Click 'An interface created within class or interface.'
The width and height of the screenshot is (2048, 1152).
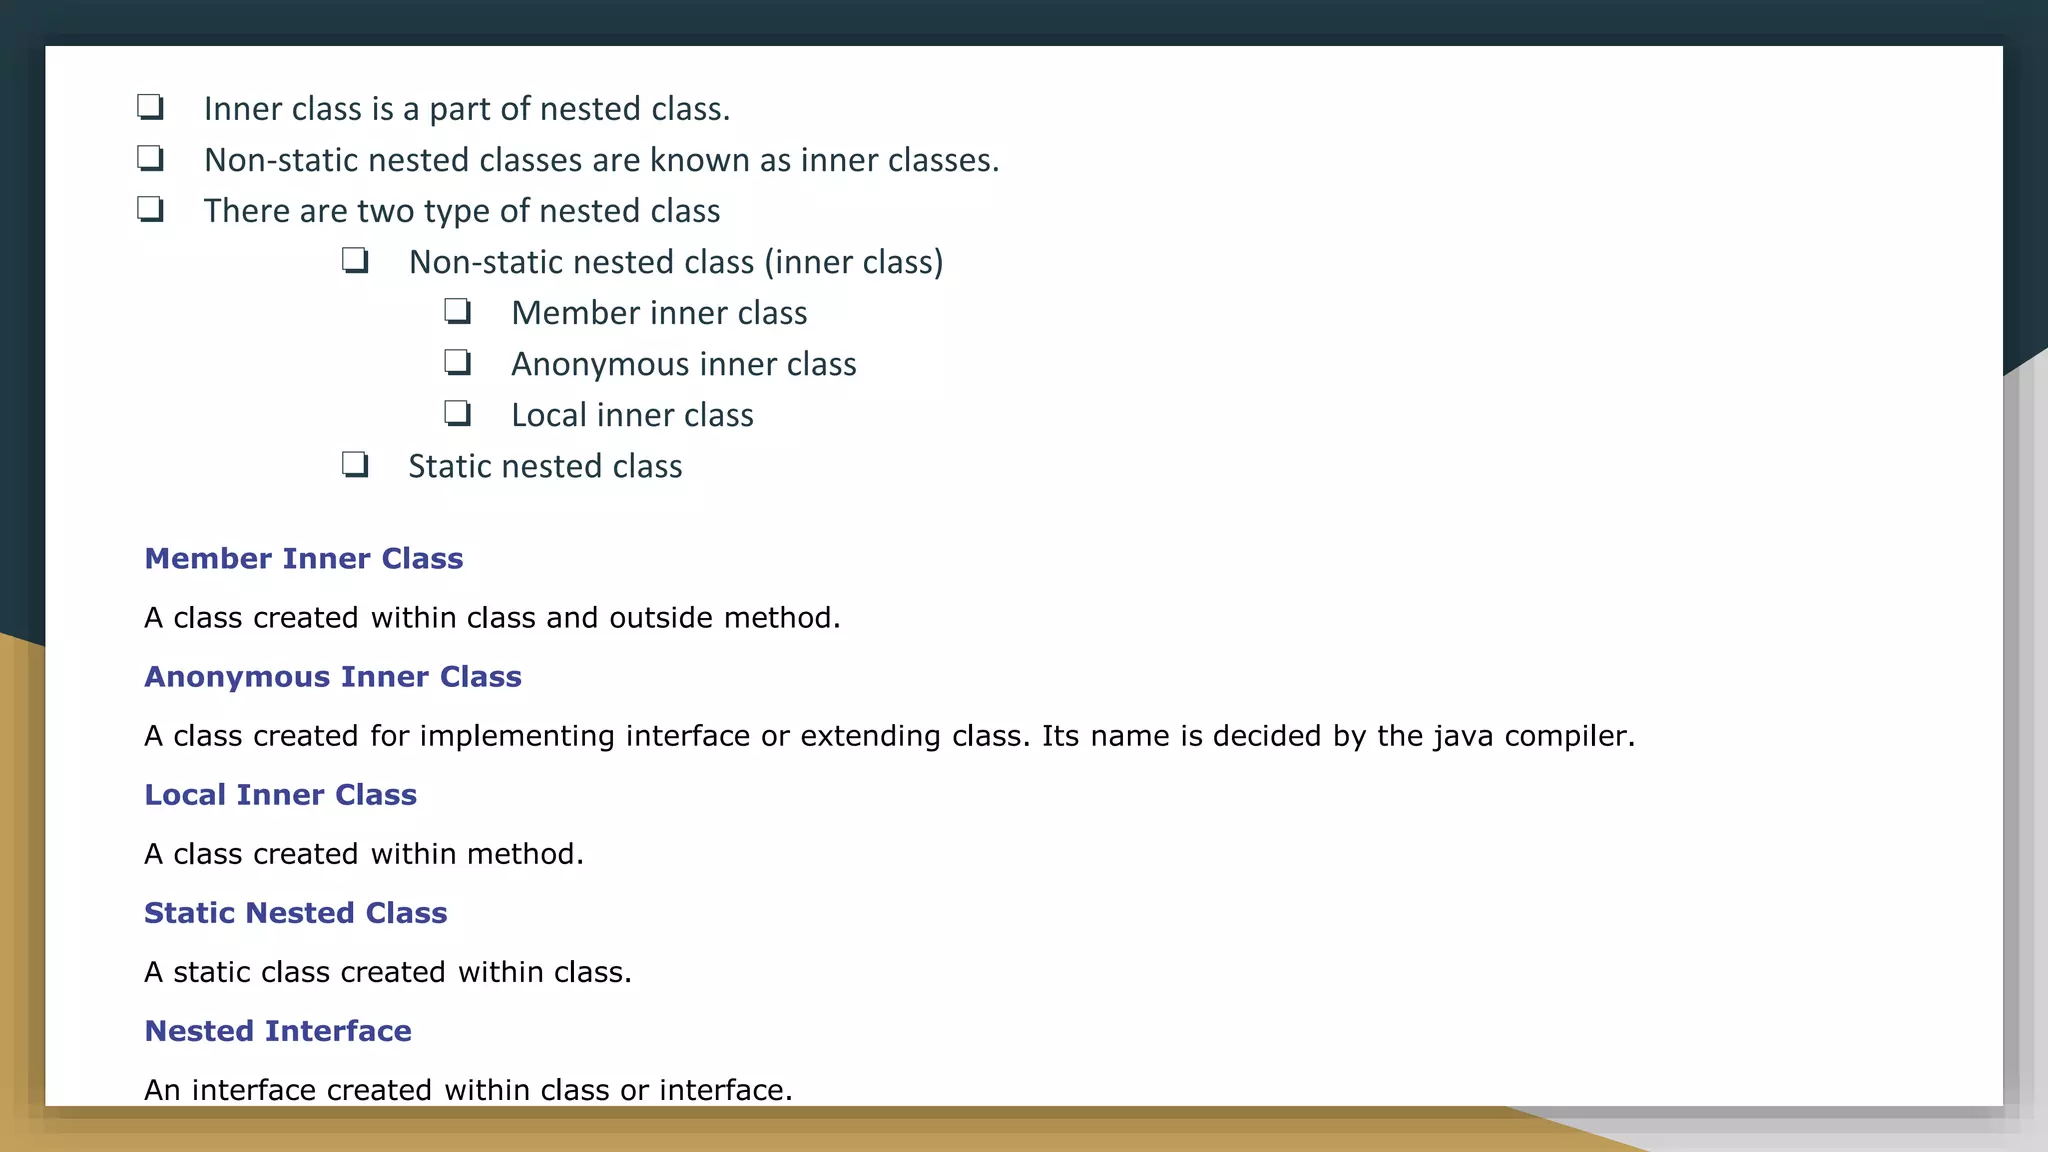click(x=468, y=1090)
